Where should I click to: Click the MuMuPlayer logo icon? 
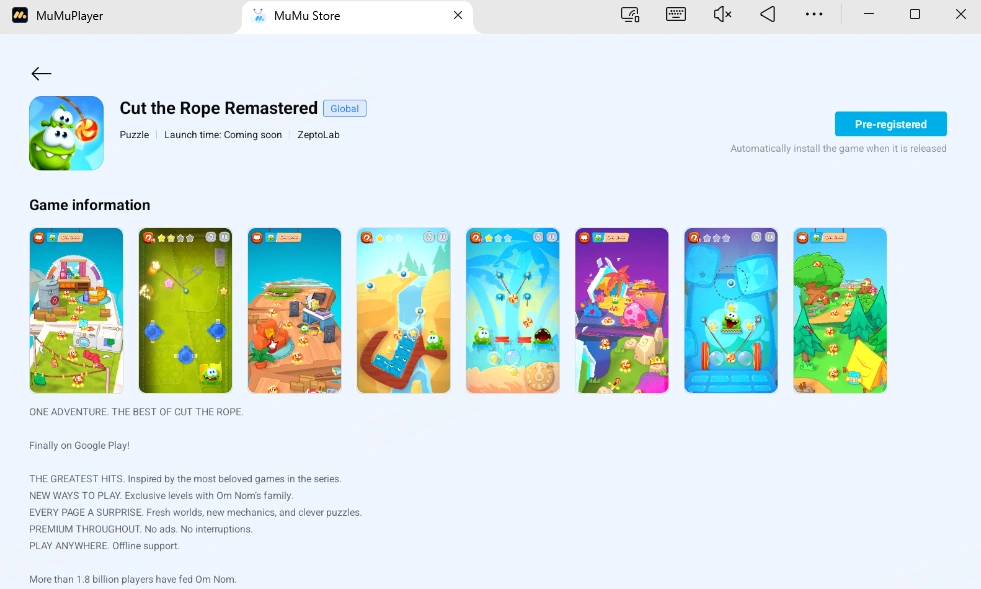click(x=20, y=15)
